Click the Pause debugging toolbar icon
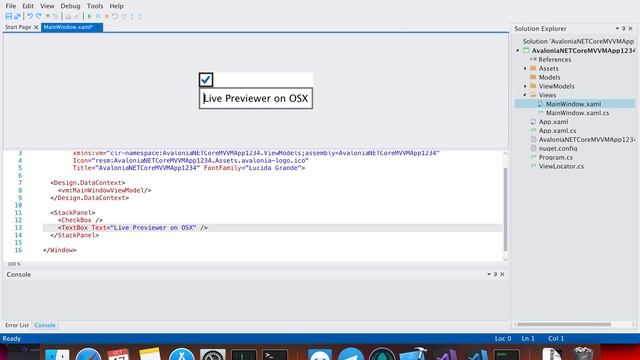640x360 pixels. pyautogui.click(x=98, y=16)
